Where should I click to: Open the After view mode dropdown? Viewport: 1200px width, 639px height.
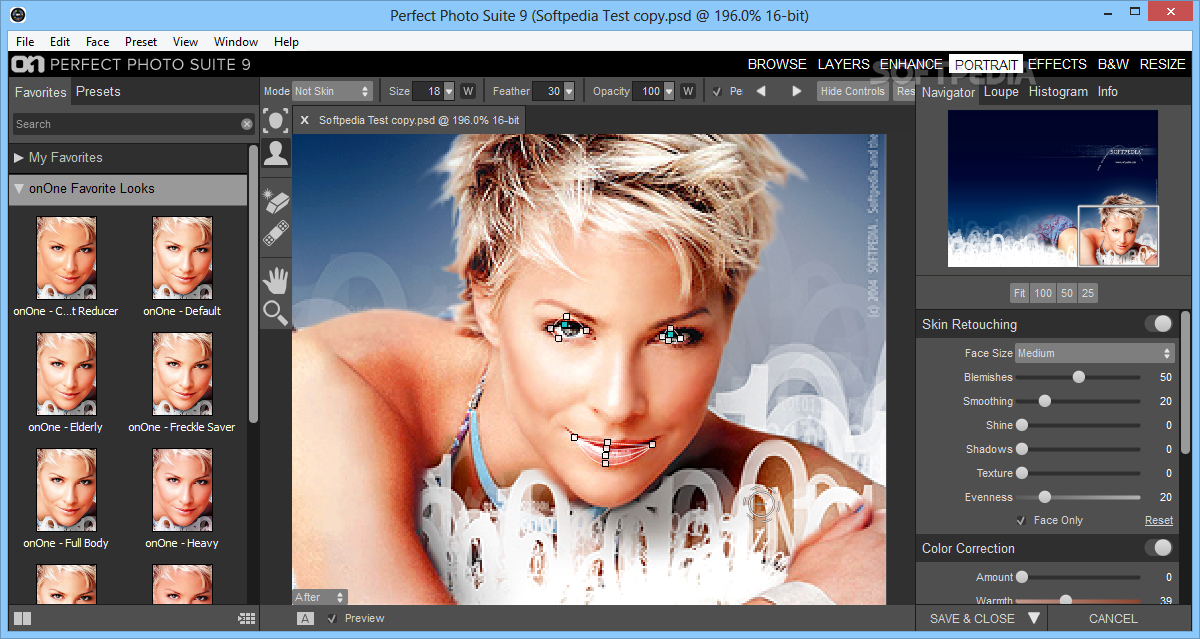coord(320,597)
